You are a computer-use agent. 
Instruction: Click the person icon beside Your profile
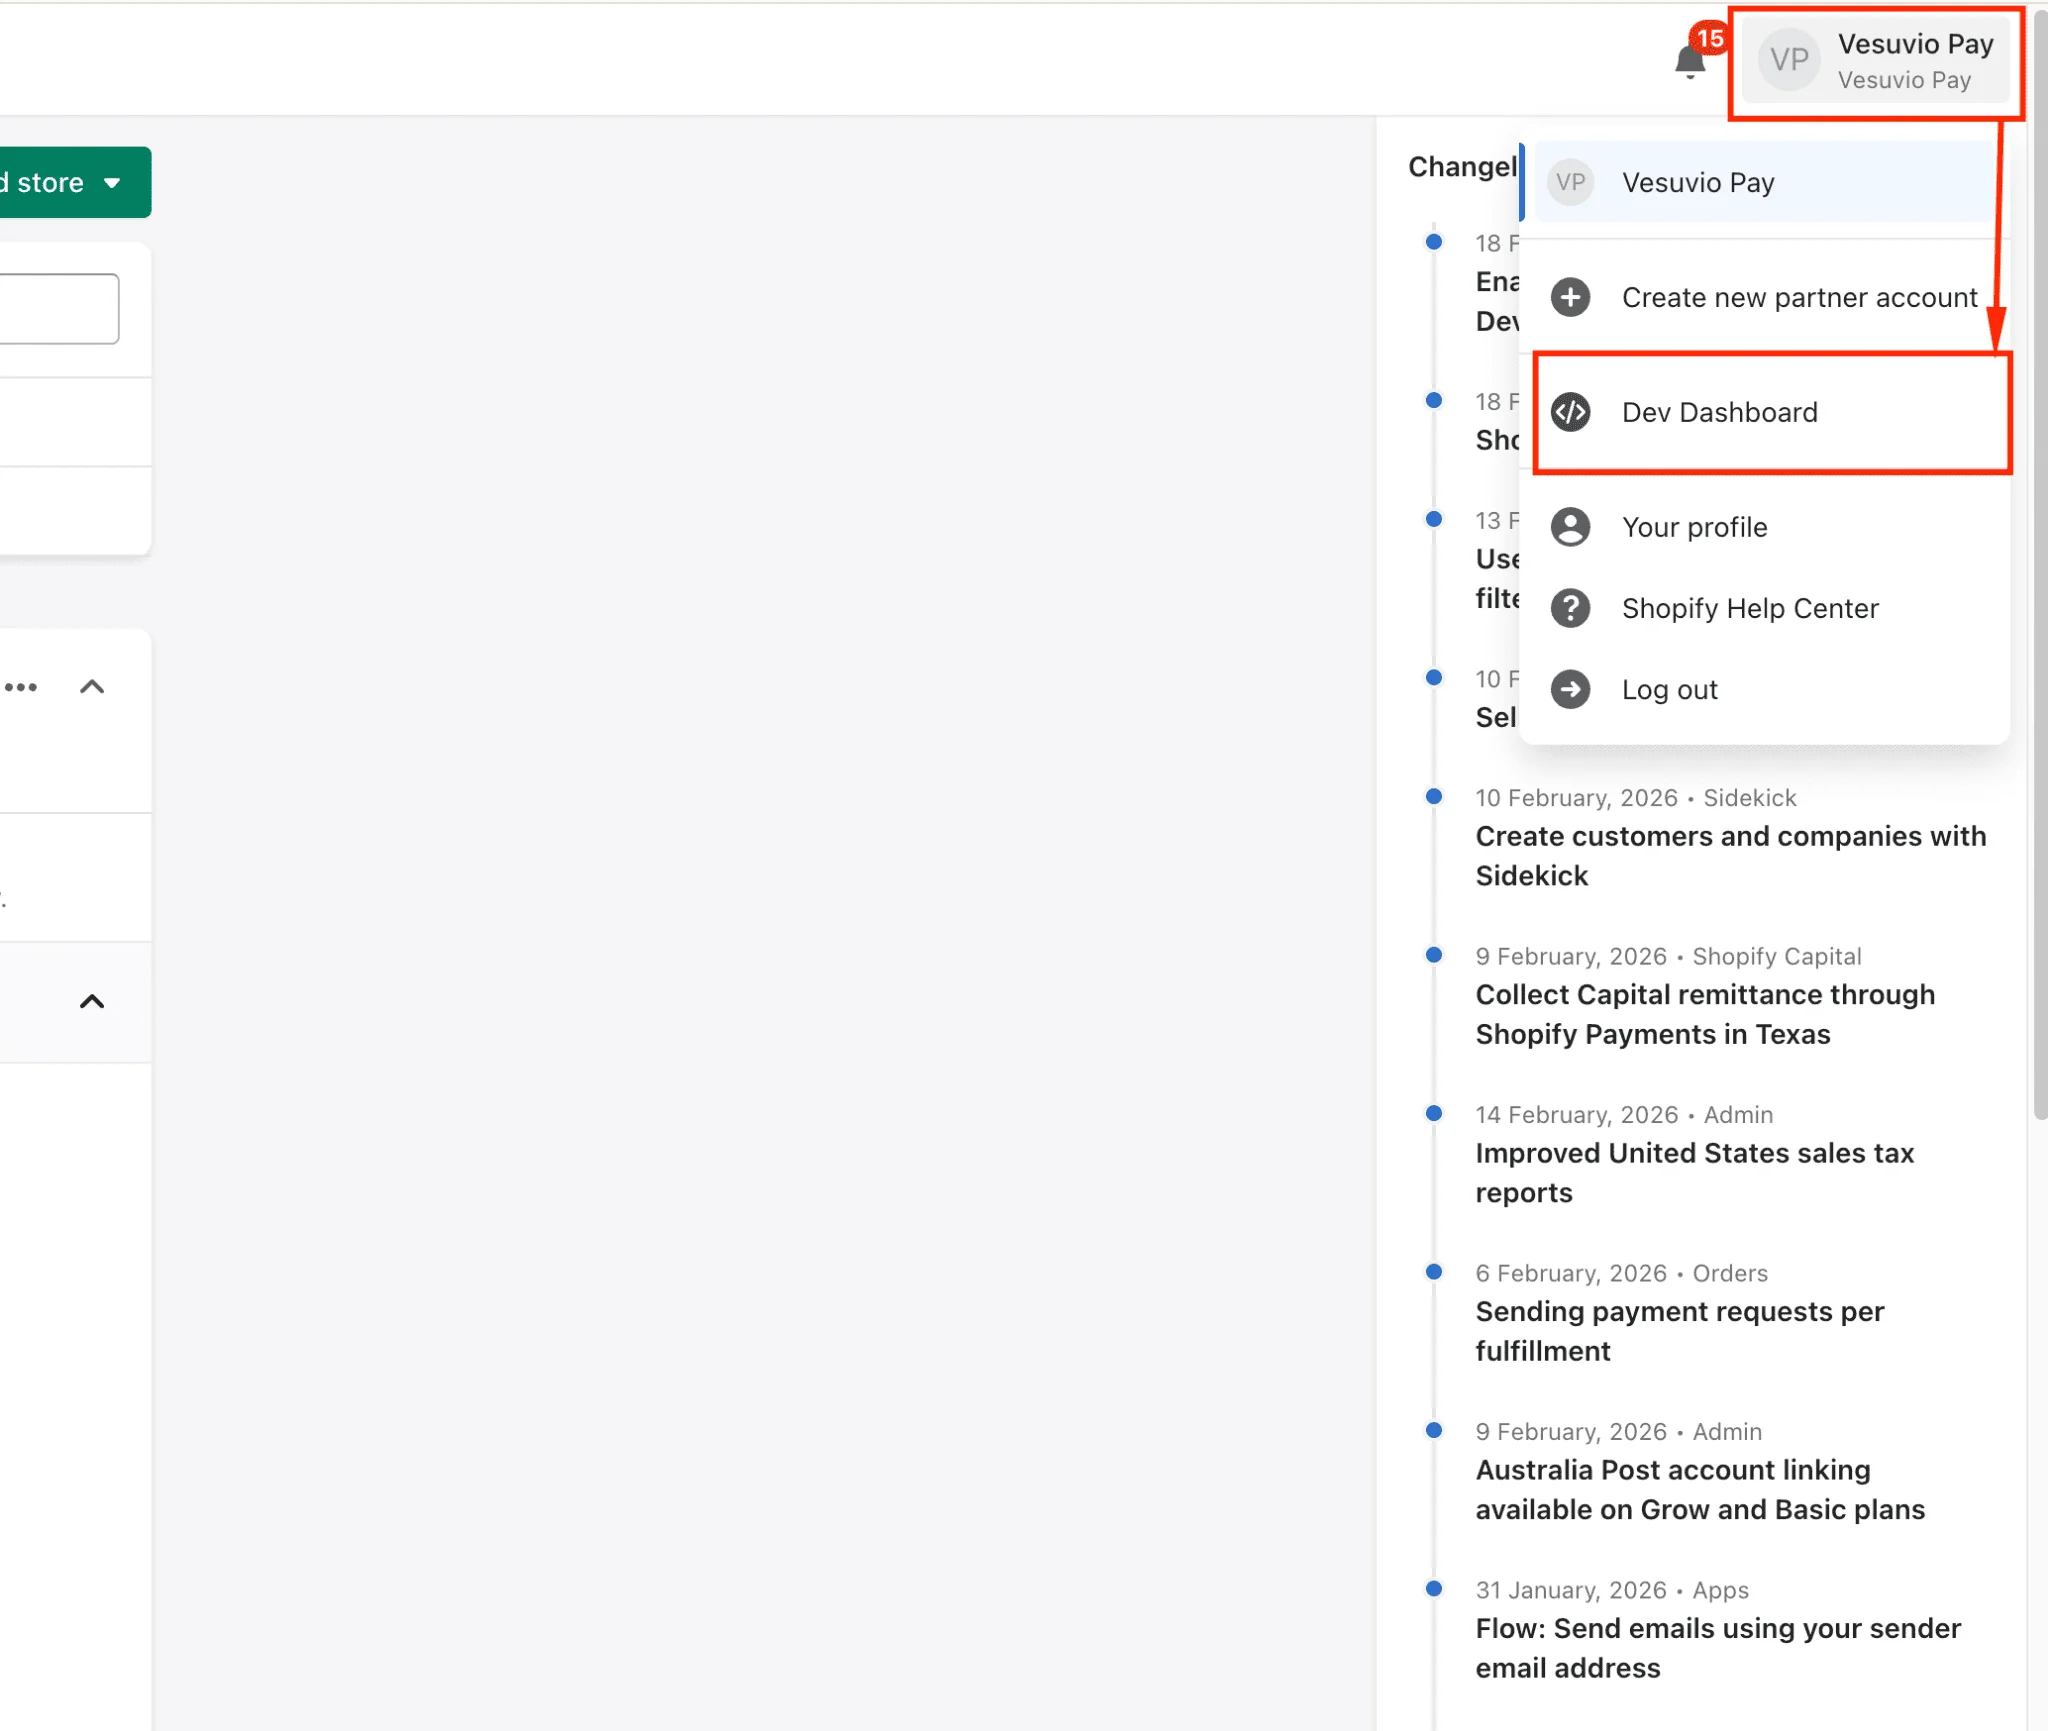pyautogui.click(x=1568, y=527)
